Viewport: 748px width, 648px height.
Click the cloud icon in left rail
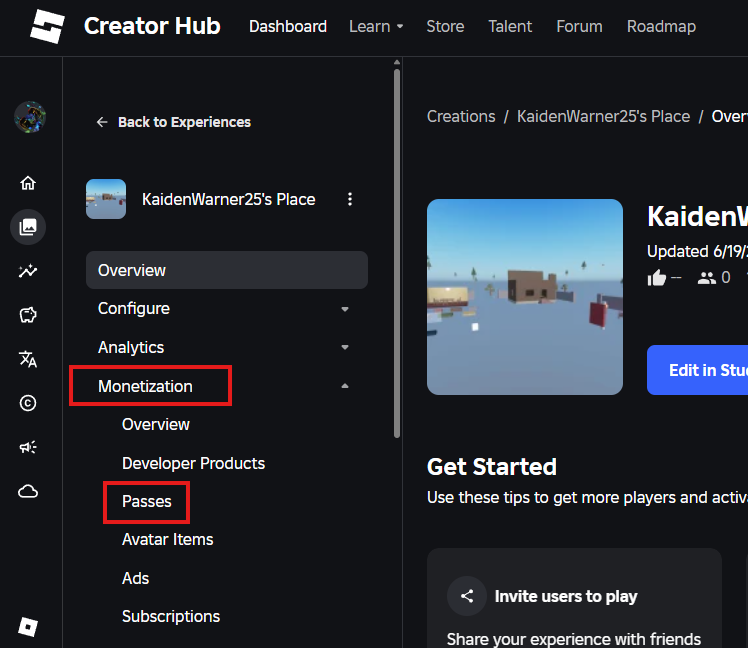click(x=28, y=491)
